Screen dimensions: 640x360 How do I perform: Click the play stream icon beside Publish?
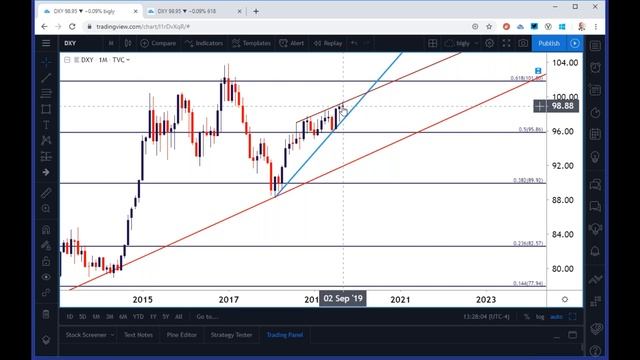click(575, 43)
